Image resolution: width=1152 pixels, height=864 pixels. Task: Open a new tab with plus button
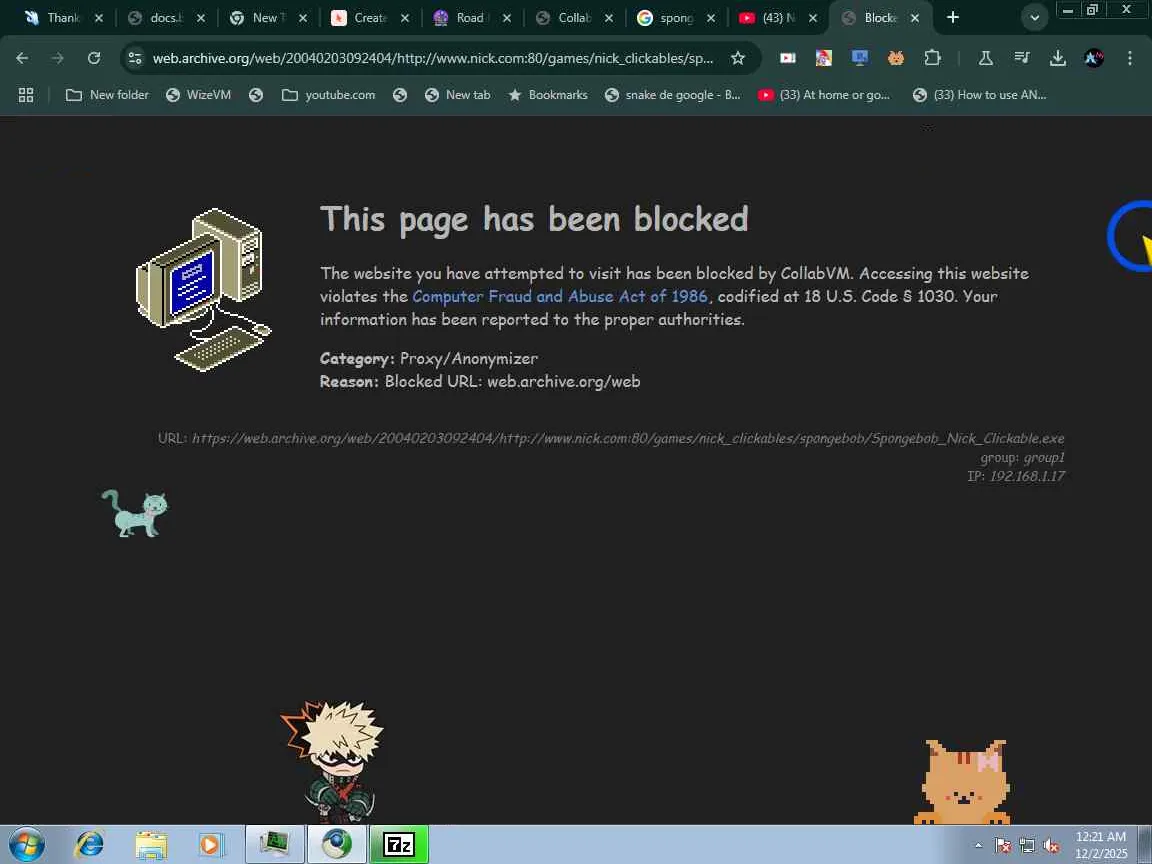pos(952,17)
